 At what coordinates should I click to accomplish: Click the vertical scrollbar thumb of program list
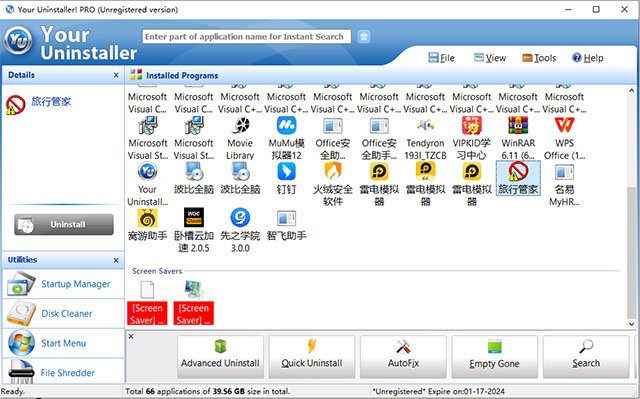coord(631,252)
